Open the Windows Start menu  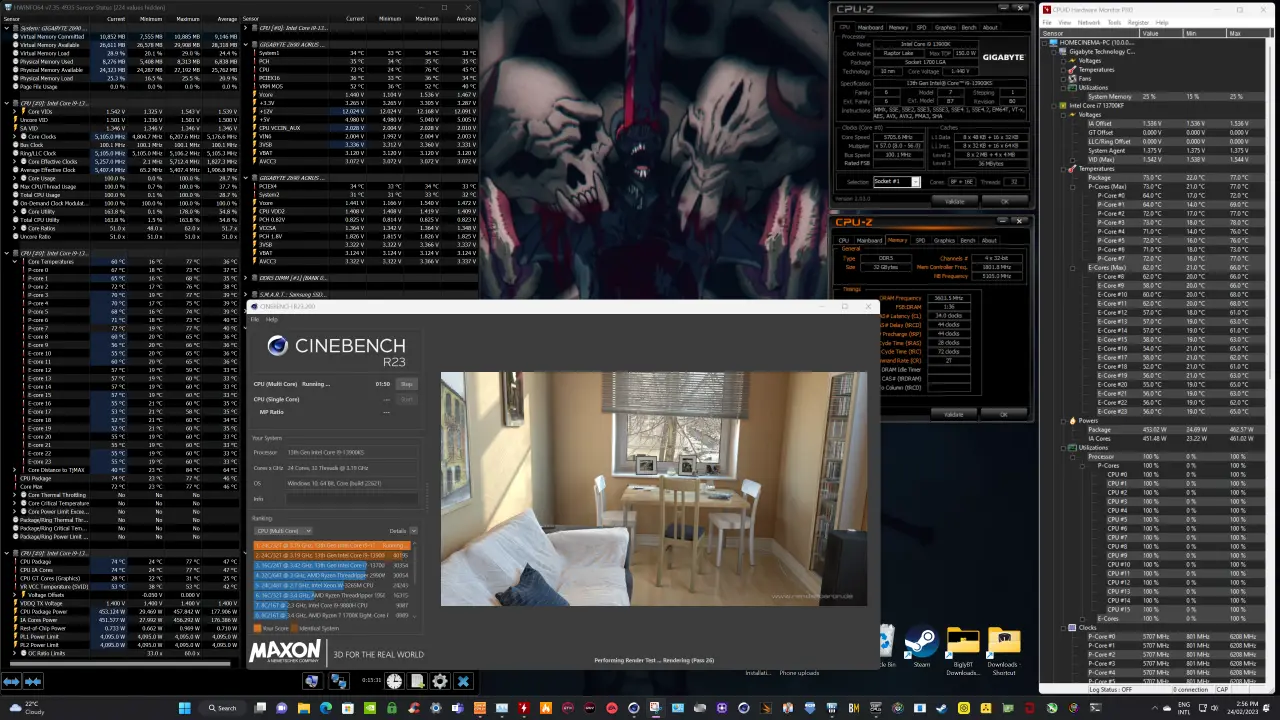click(185, 708)
